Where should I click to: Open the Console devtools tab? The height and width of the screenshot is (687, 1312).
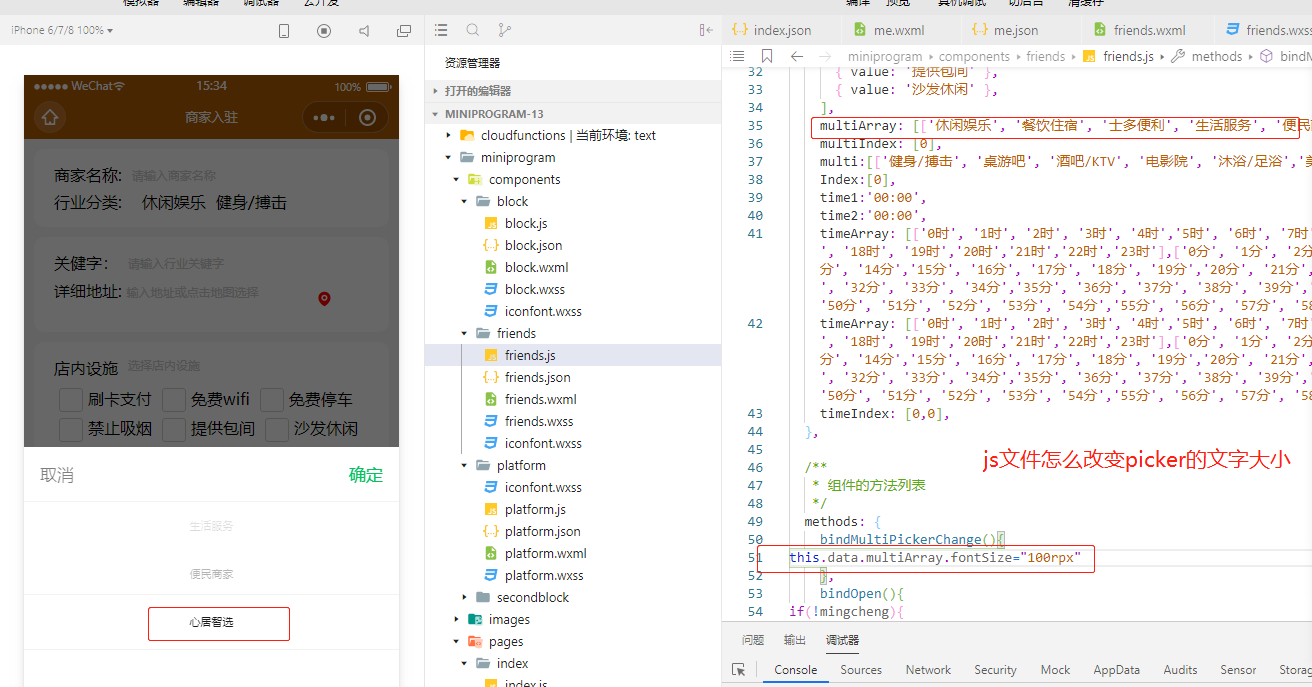(795, 670)
